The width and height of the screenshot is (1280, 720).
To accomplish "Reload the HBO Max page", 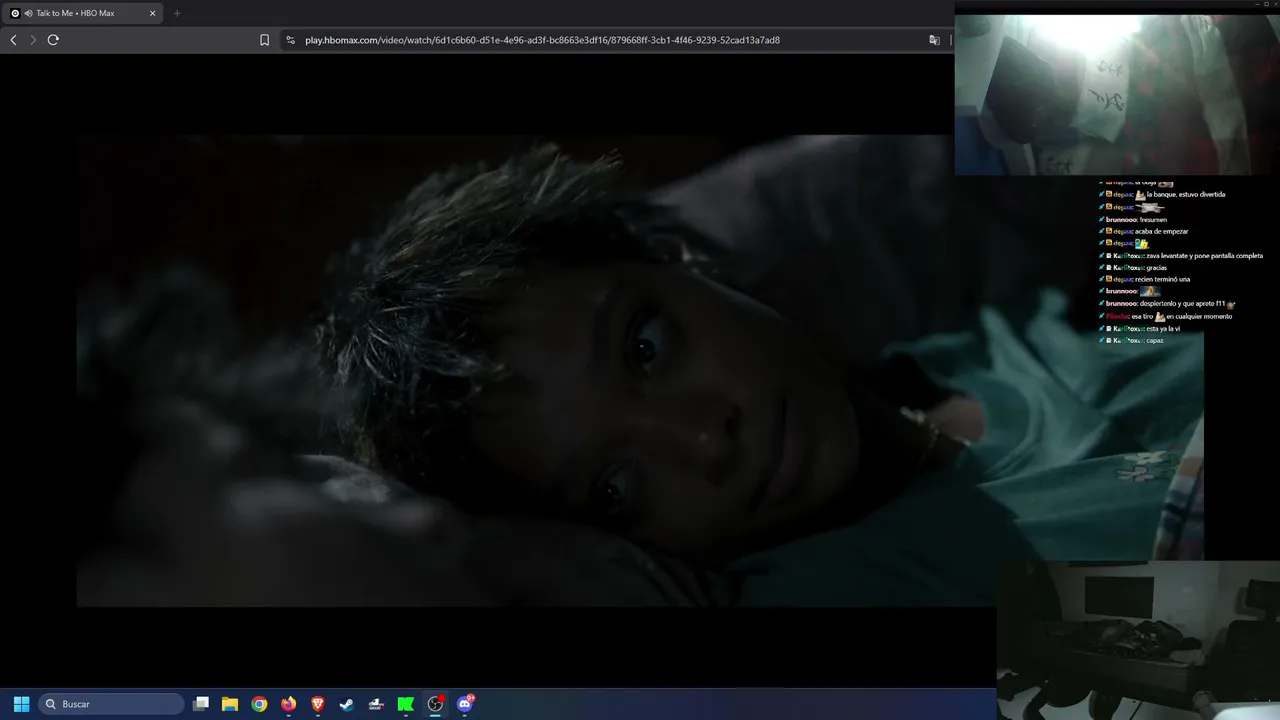I will pos(53,40).
